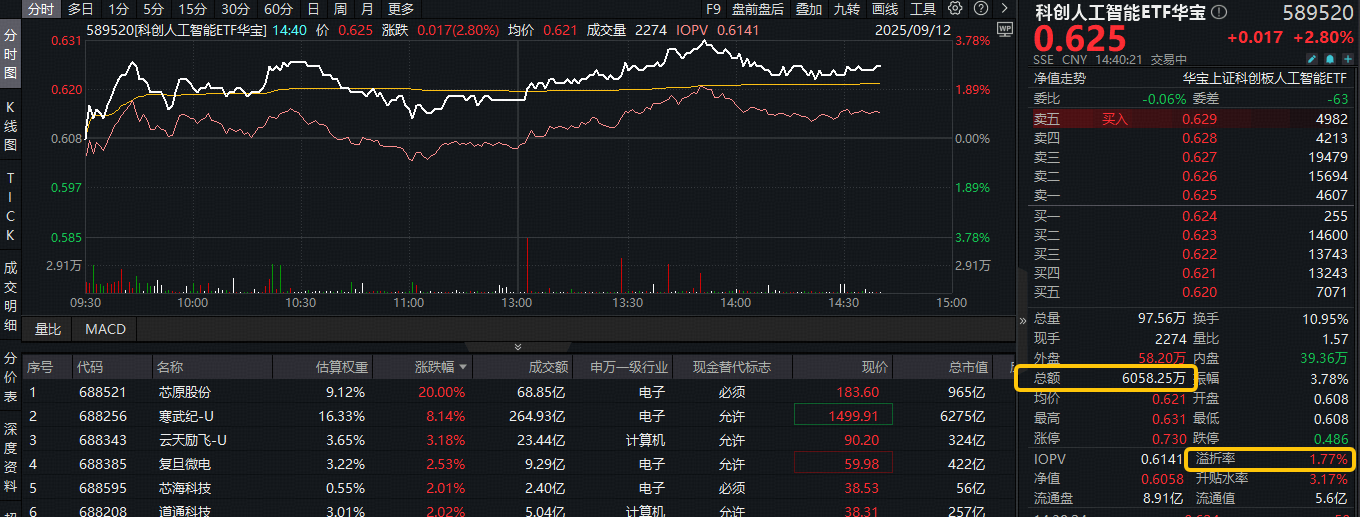Open K线图 in the left sidebar
This screenshot has height=517, width=1360.
point(11,125)
